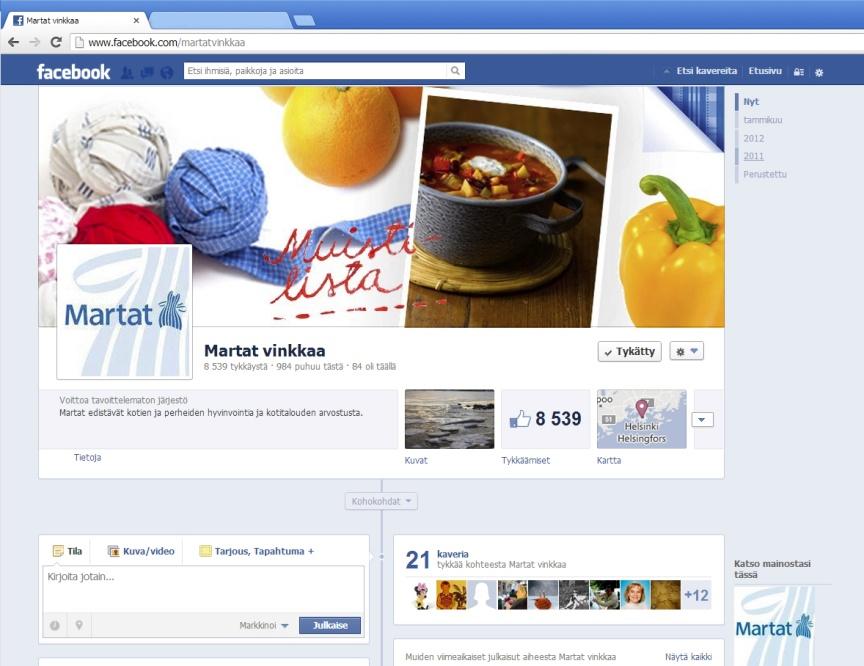Open page gear dropdown next to Tykätty
Screen dimensions: 864x666
pos(687,351)
